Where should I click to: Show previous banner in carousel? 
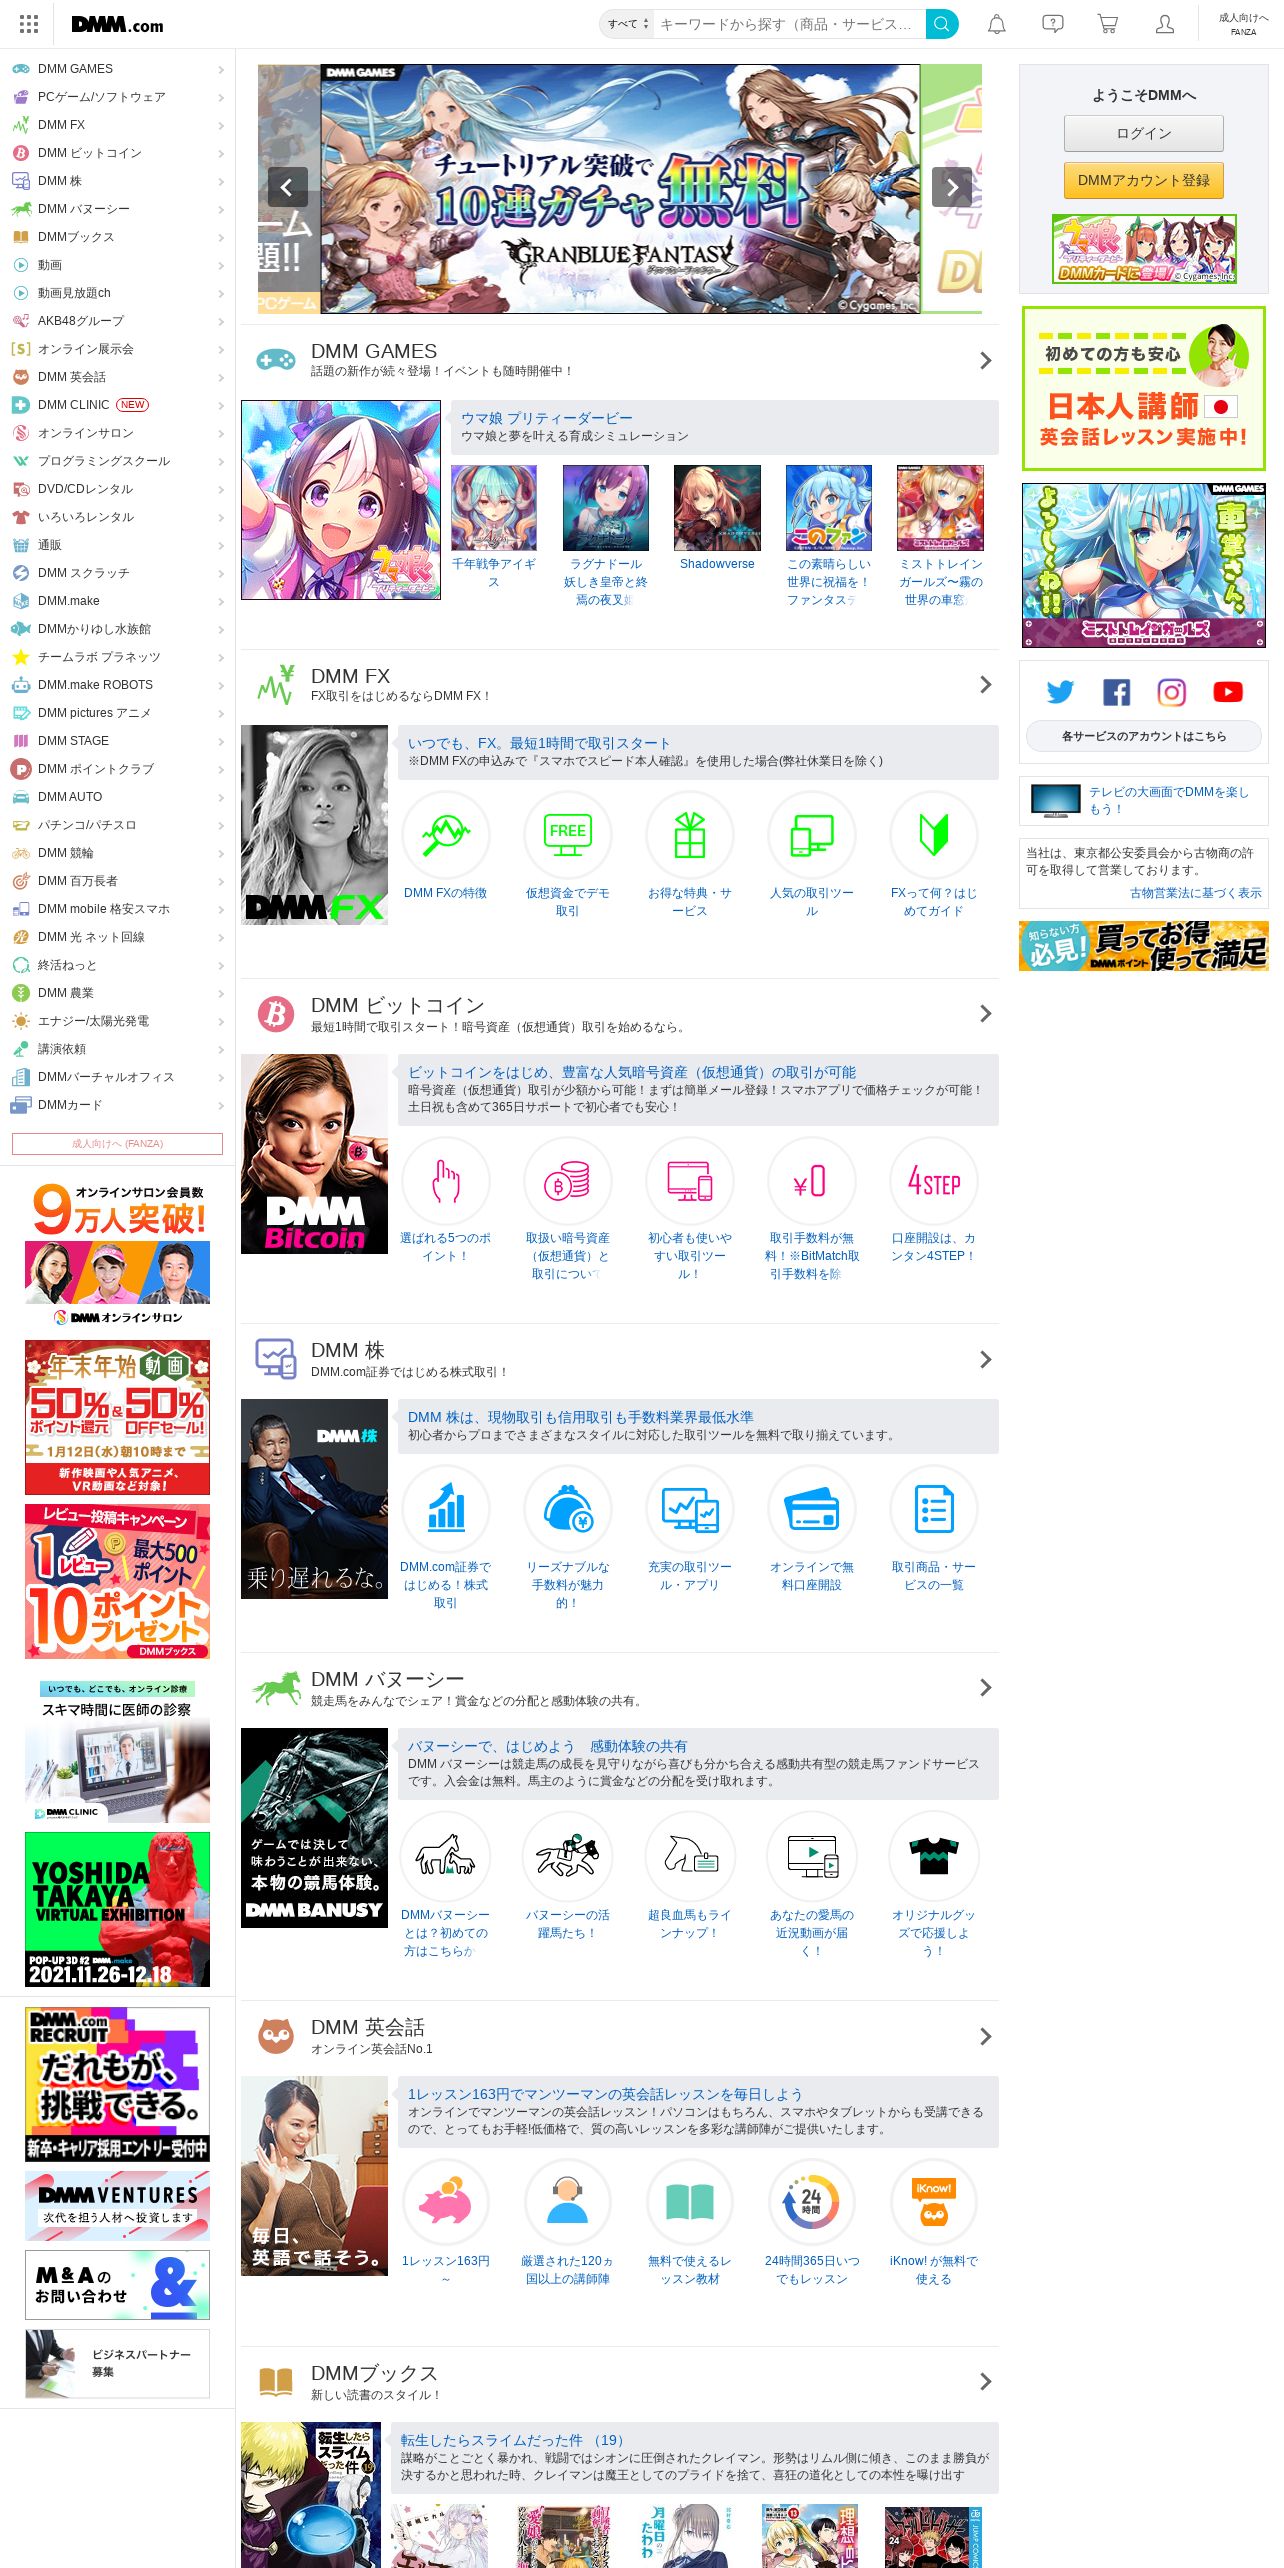tap(287, 187)
